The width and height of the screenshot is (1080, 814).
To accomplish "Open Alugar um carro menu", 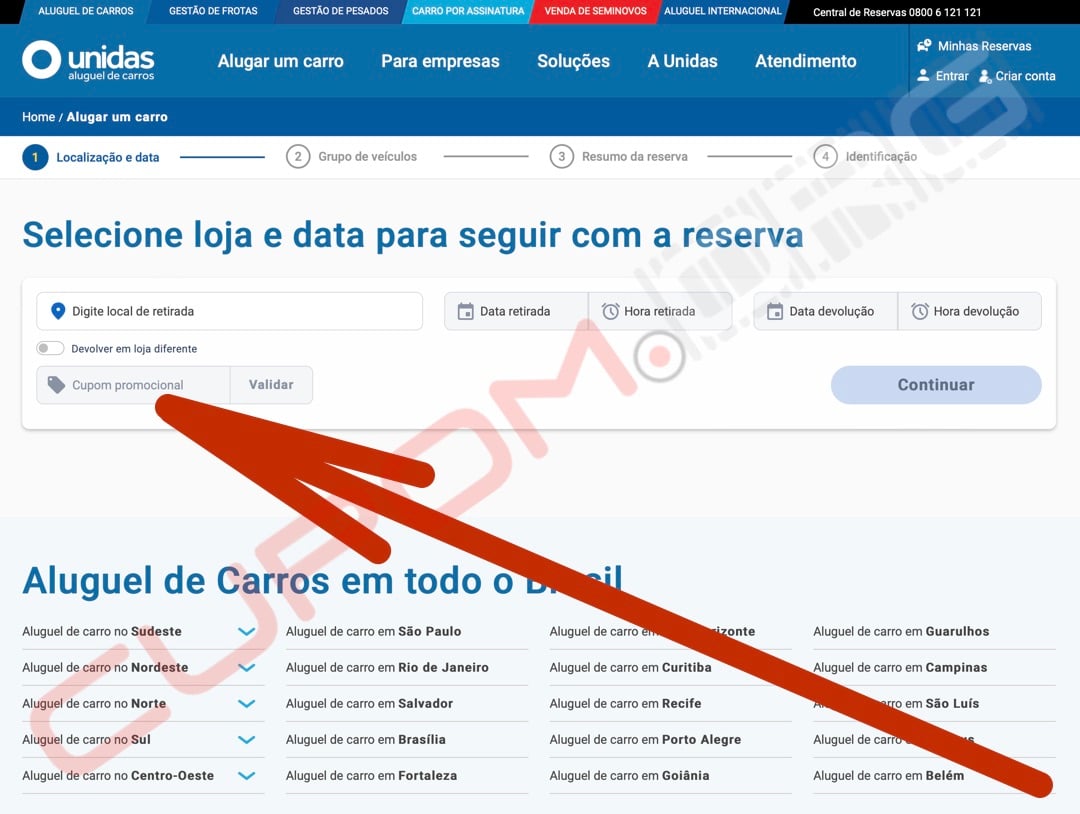I will pyautogui.click(x=280, y=61).
